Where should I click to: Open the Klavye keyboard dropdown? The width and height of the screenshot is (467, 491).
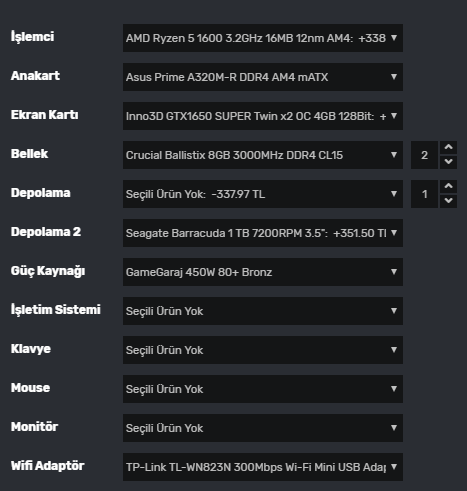pyautogui.click(x=263, y=350)
